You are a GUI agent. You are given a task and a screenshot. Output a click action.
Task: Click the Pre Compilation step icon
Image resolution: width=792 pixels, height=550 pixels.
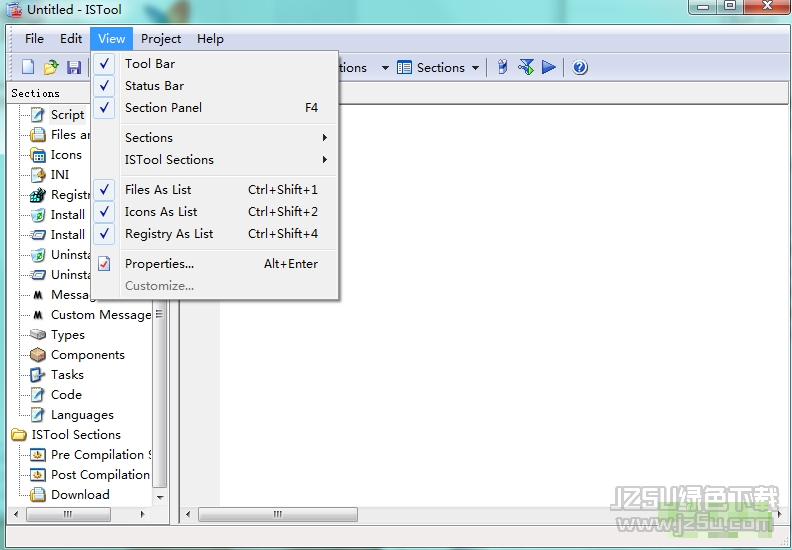[x=37, y=455]
